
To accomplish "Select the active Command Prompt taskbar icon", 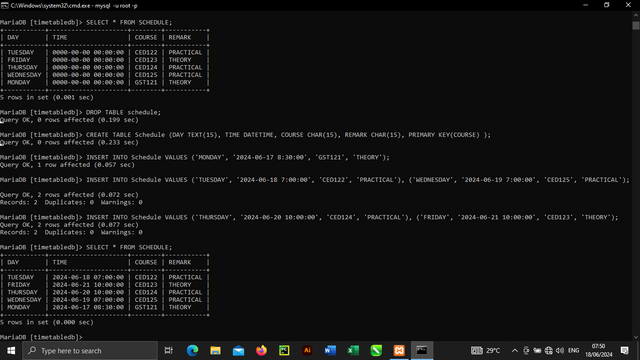I will [422, 351].
